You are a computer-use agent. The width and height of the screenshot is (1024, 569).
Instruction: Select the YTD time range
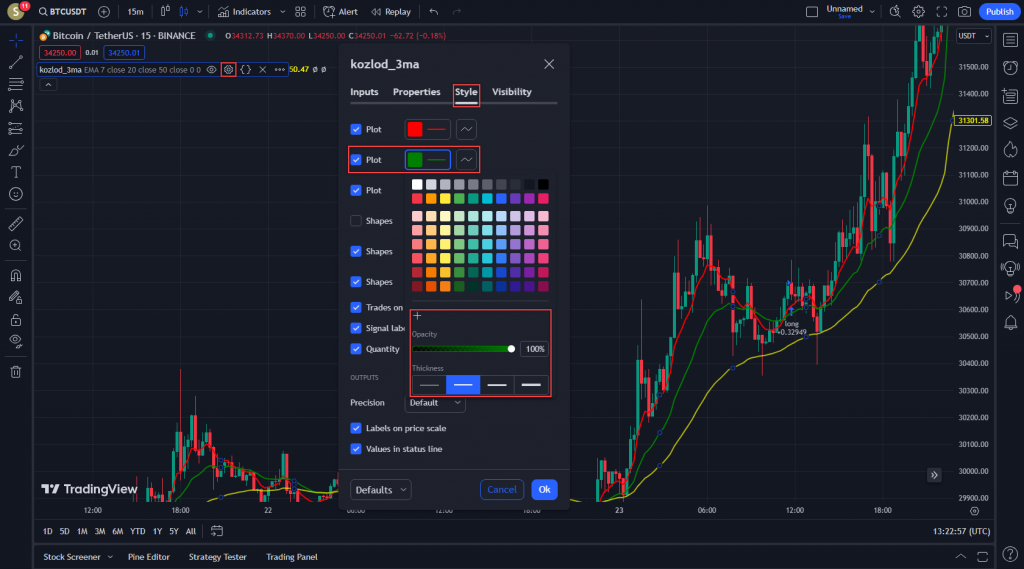click(138, 531)
